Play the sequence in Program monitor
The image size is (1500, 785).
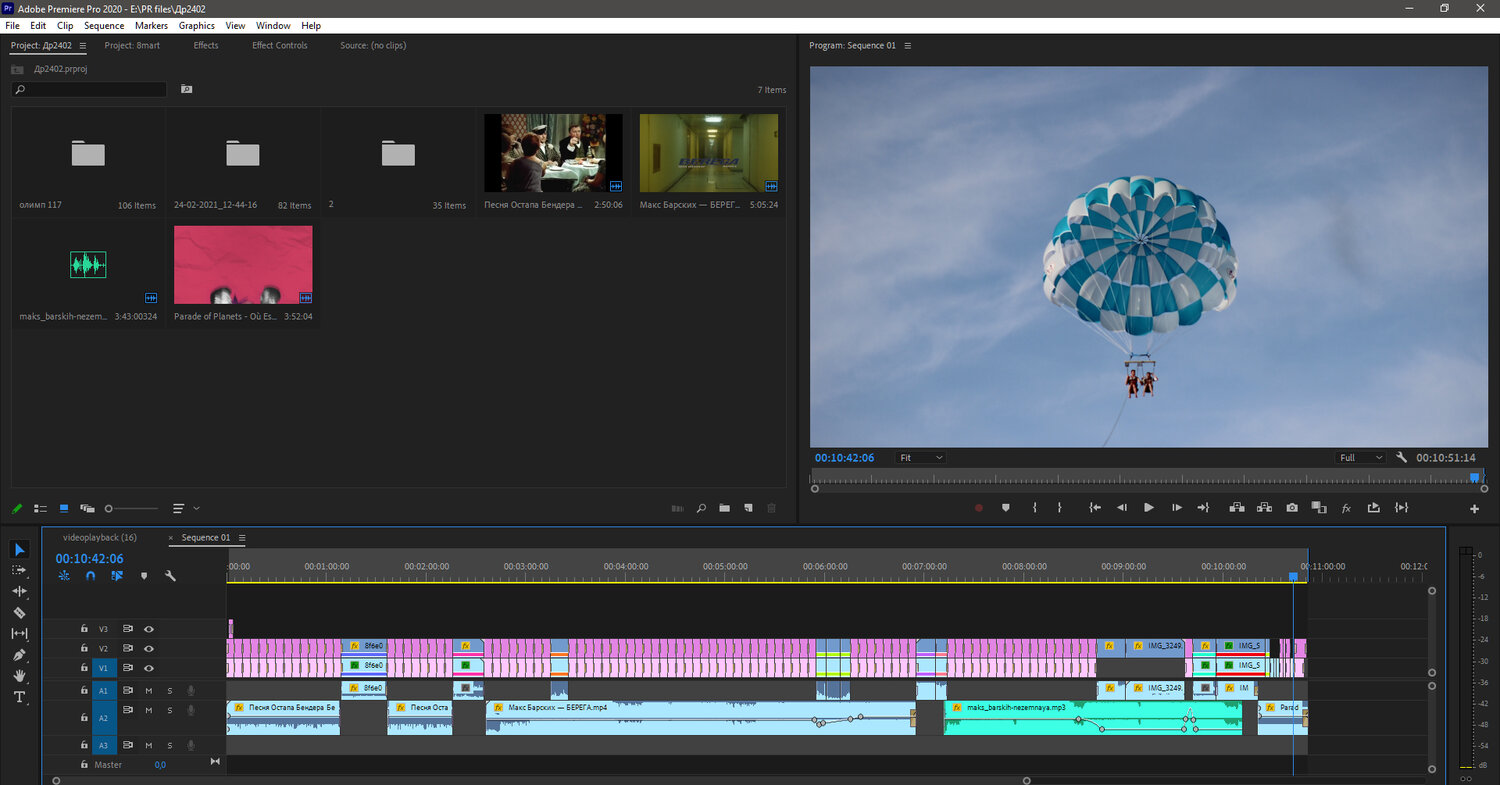[x=1149, y=508]
